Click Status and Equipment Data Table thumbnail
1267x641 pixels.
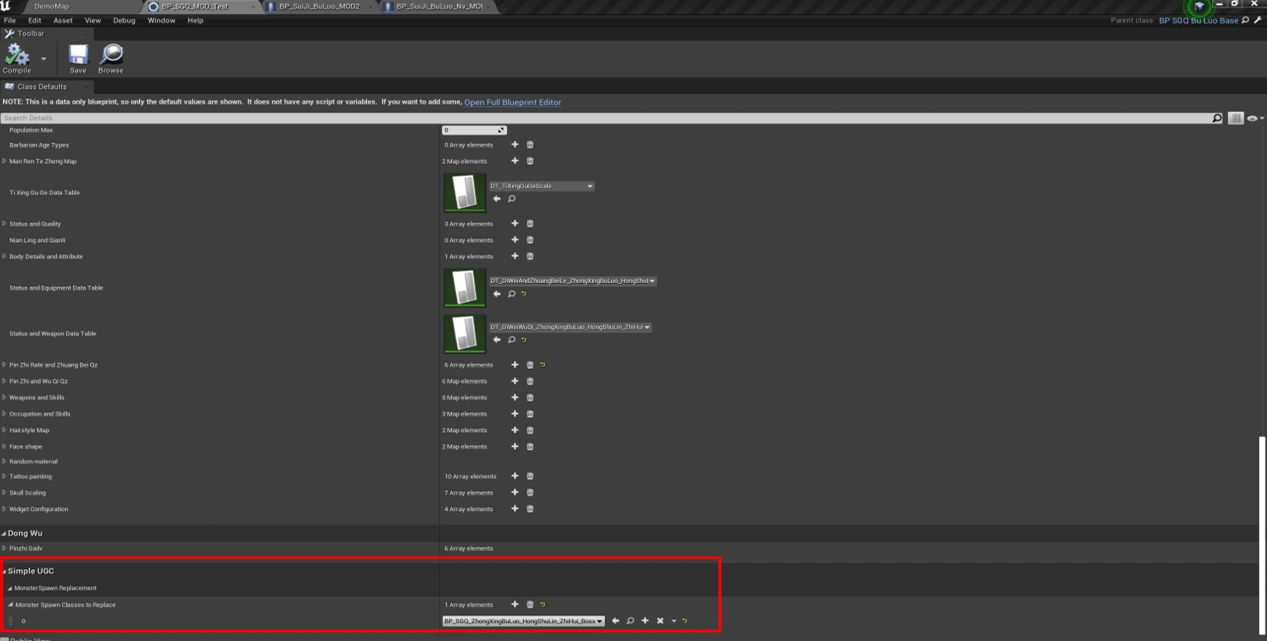464,288
